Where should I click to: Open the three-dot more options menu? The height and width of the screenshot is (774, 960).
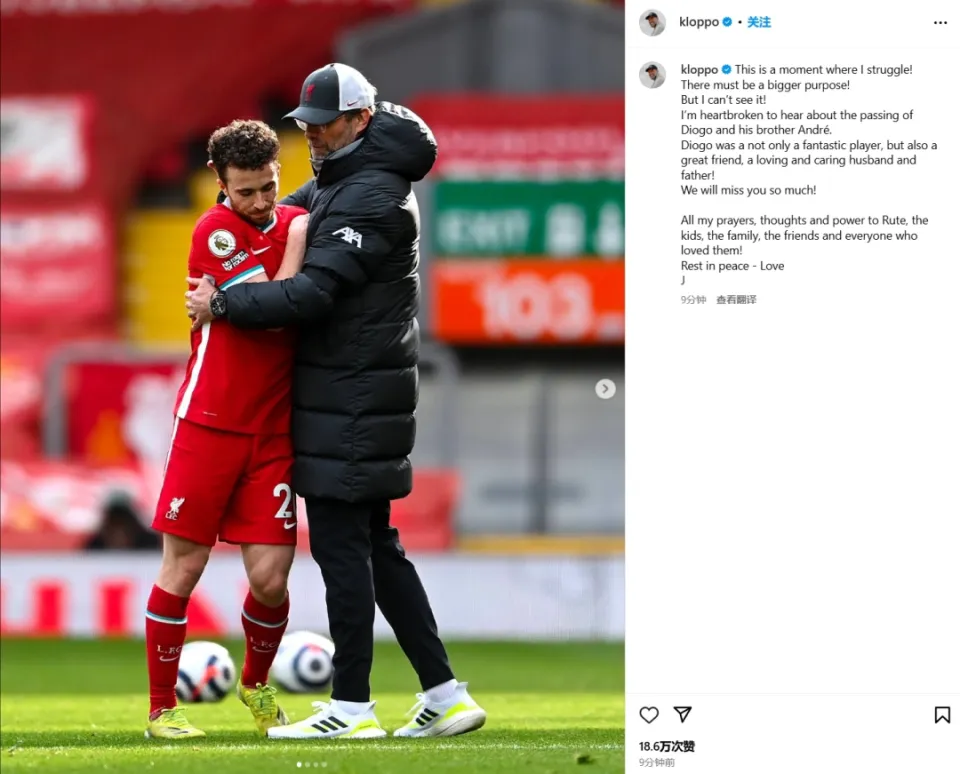point(940,23)
